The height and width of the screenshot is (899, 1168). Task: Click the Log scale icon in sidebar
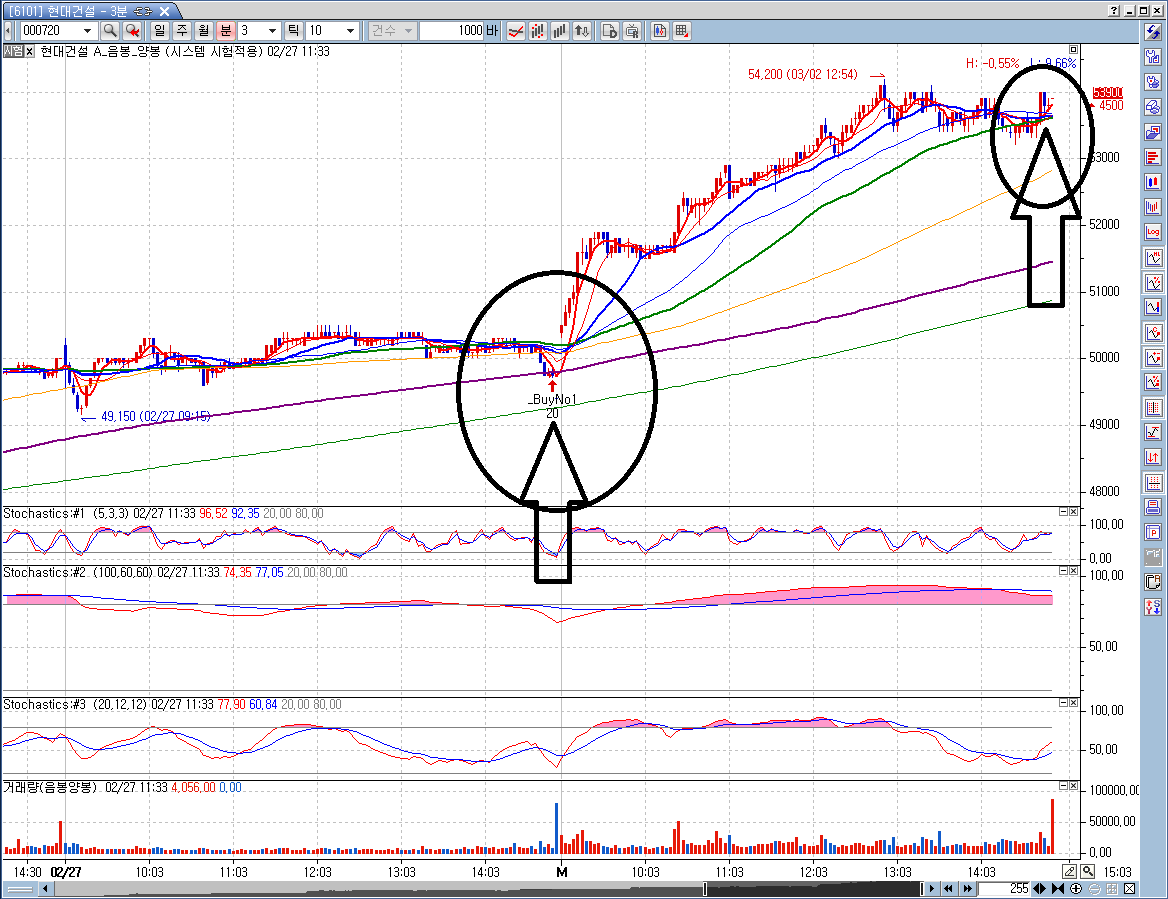click(x=1153, y=232)
